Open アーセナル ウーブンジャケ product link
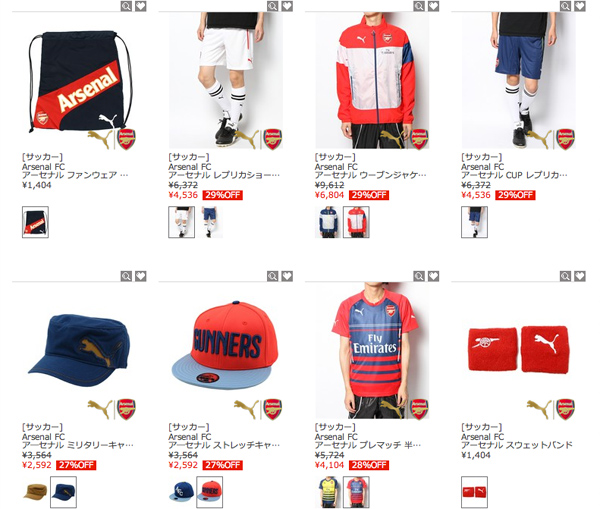Viewport: 600px width, 509px height. point(370,175)
